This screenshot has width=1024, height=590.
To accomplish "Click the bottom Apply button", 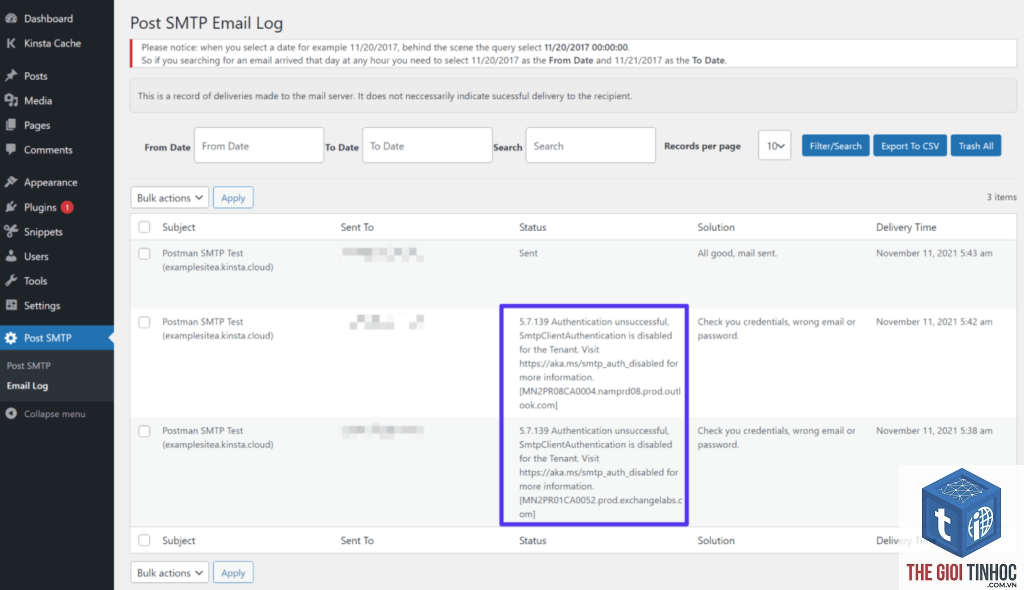I will click(233, 573).
